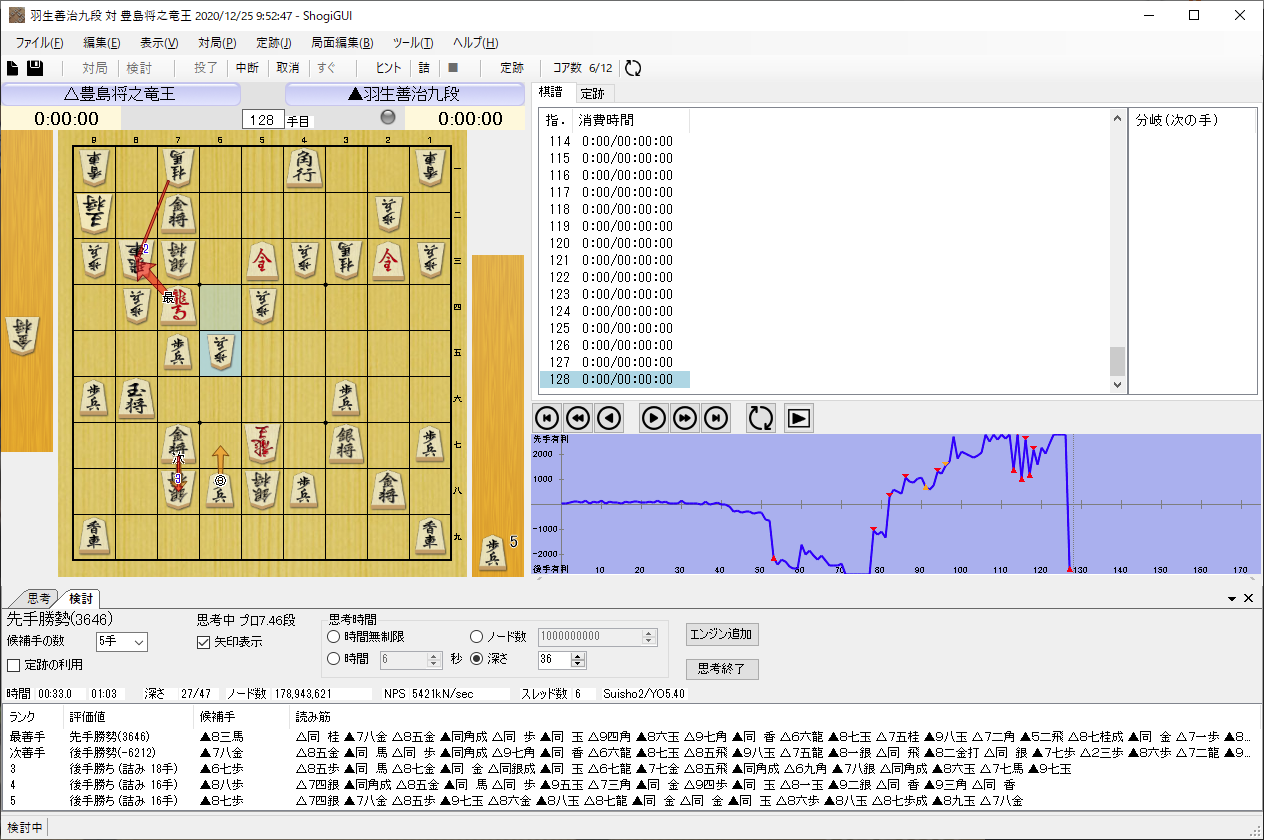Viewport: 1264px width, 840px height.
Task: Click the 思考終了 button
Action: (x=722, y=669)
